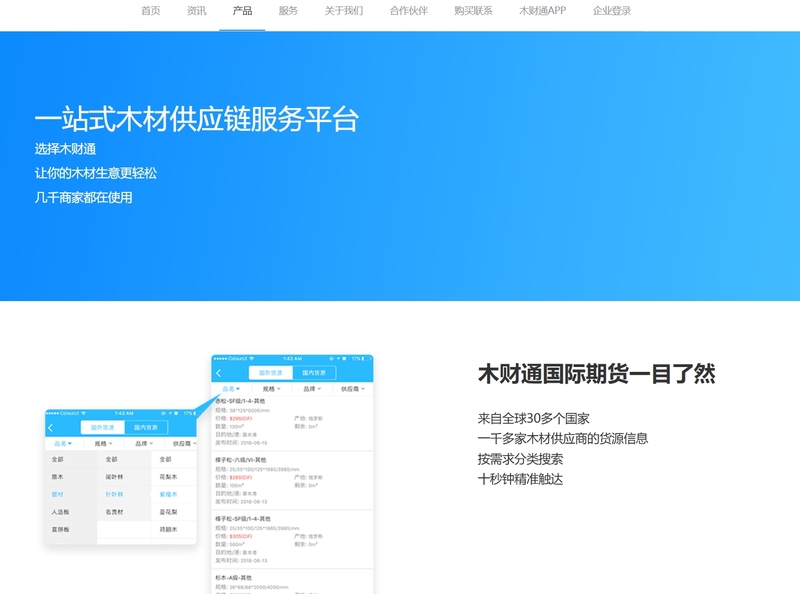Open the 樟子松-六级 listing card
This screenshot has width=800, height=594.
[x=292, y=481]
